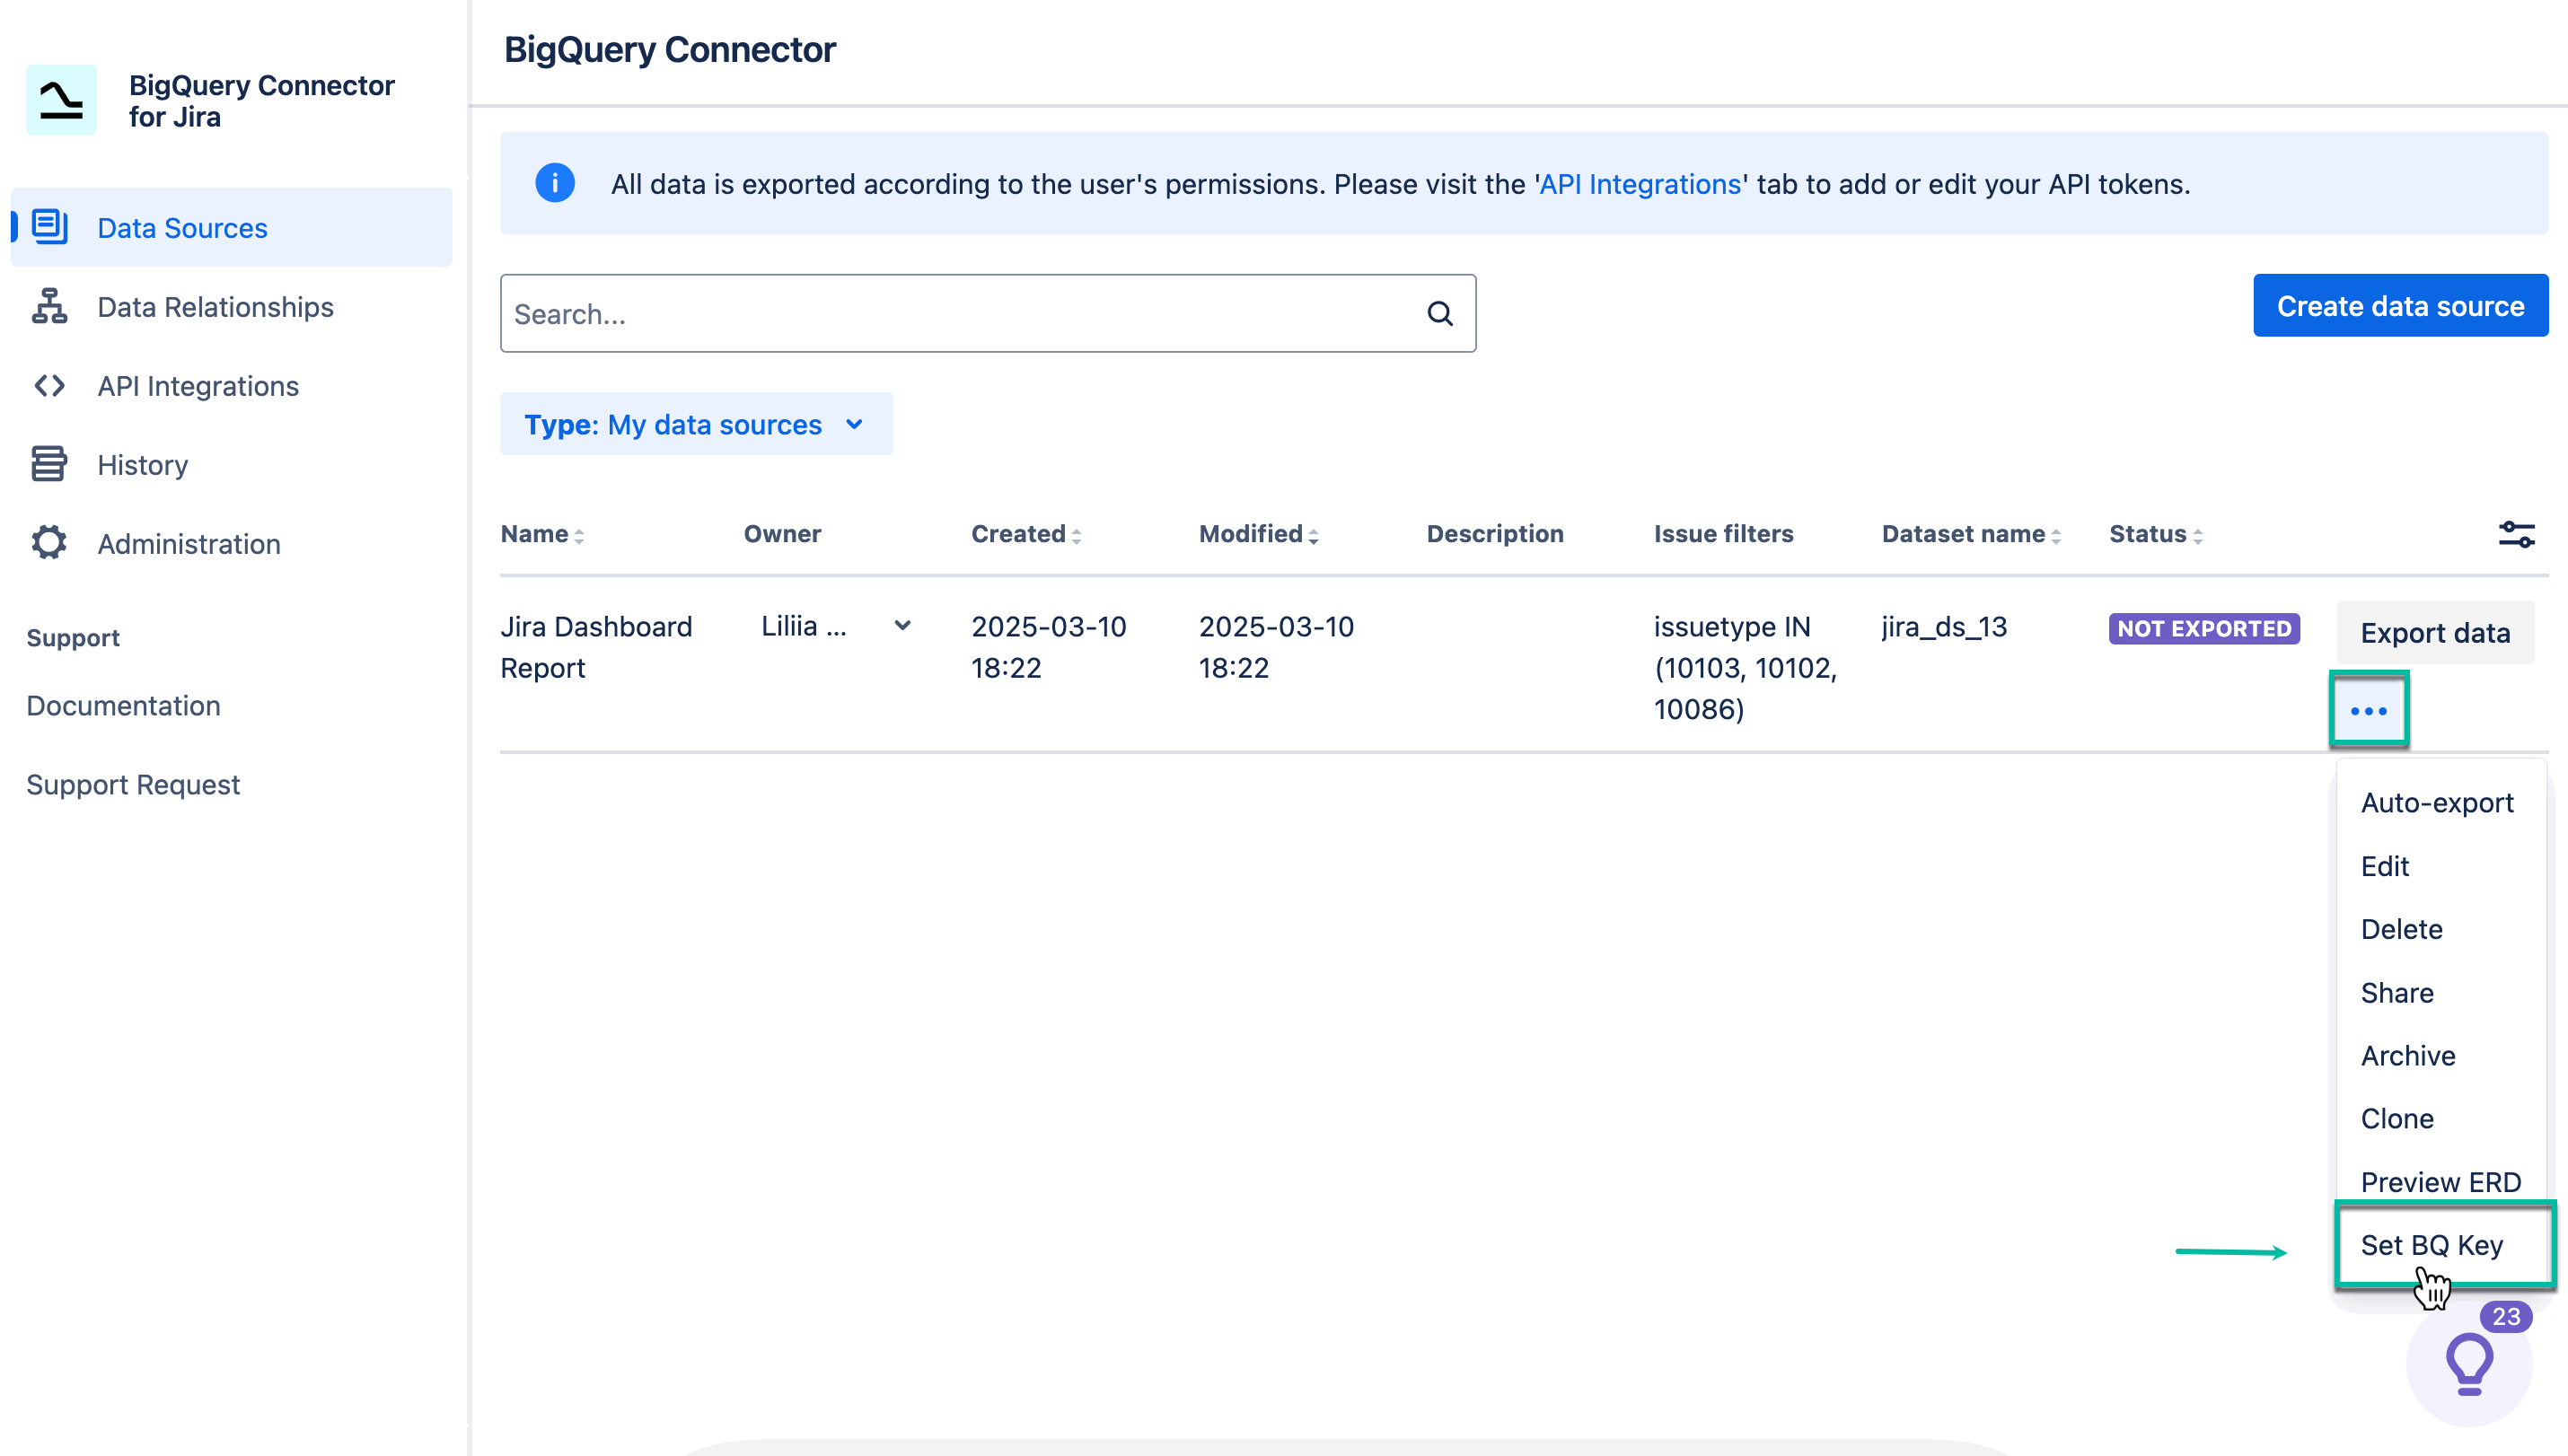Viewport: 2568px width, 1456px height.
Task: Open Administration via the gear icon
Action: coord(49,543)
